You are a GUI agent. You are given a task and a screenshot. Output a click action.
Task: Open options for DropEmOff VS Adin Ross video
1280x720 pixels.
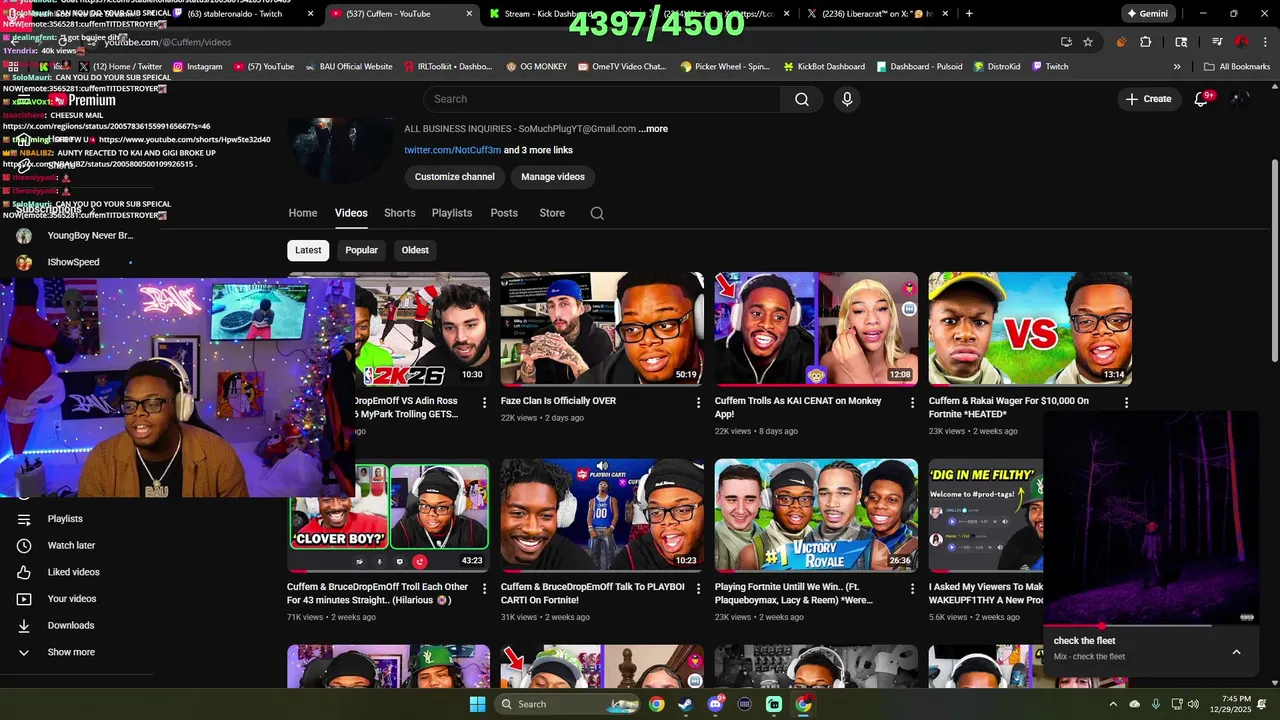point(485,402)
